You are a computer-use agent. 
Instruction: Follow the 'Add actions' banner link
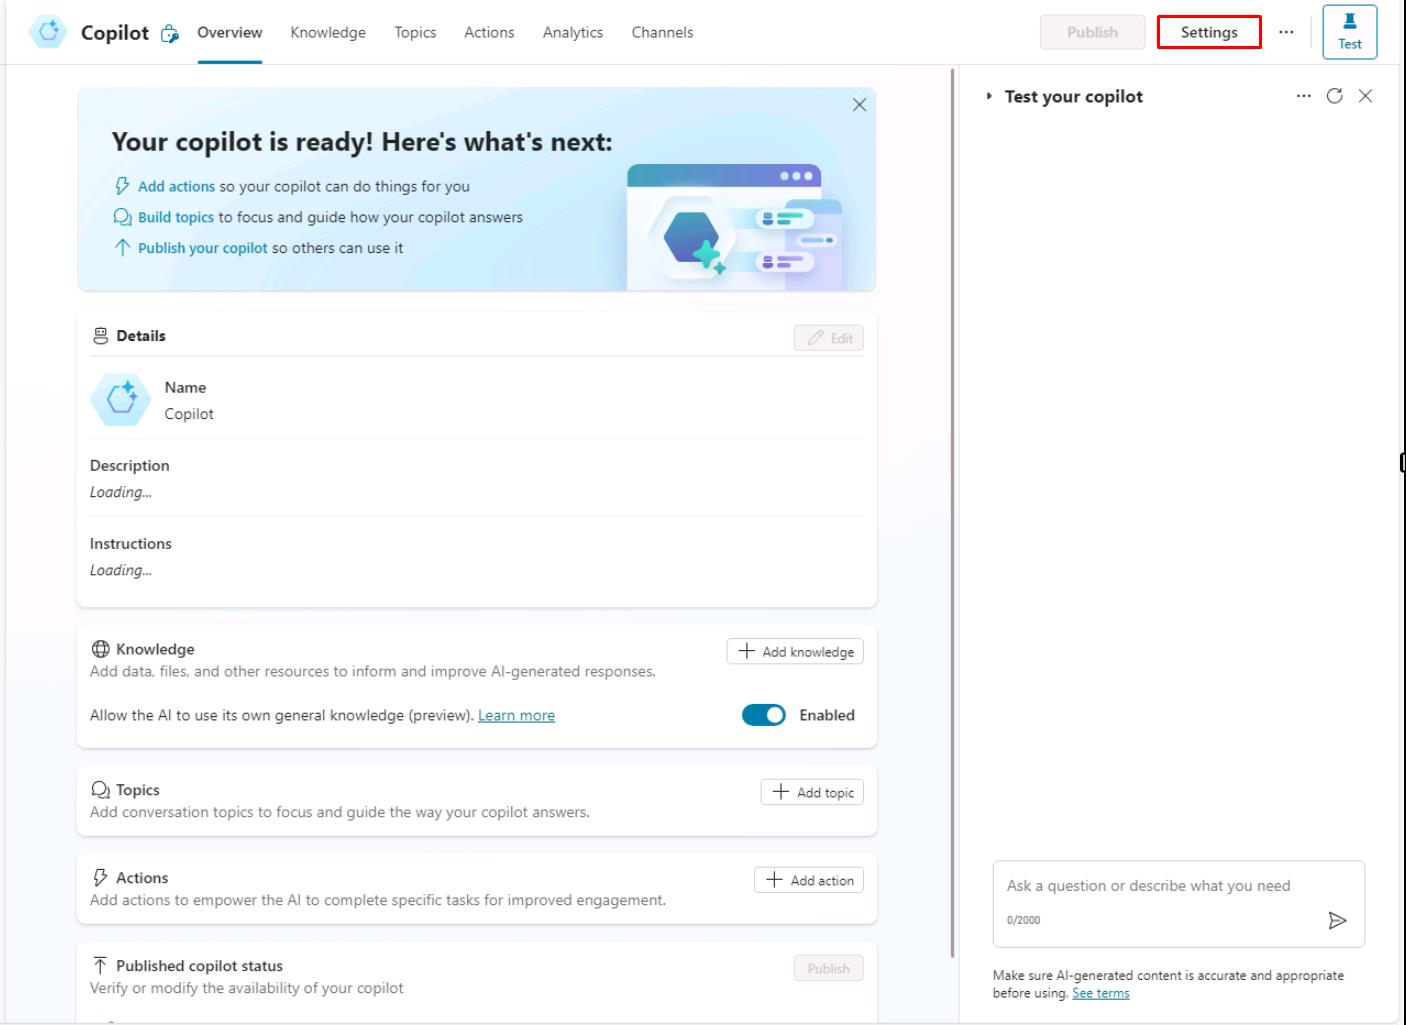coord(176,186)
